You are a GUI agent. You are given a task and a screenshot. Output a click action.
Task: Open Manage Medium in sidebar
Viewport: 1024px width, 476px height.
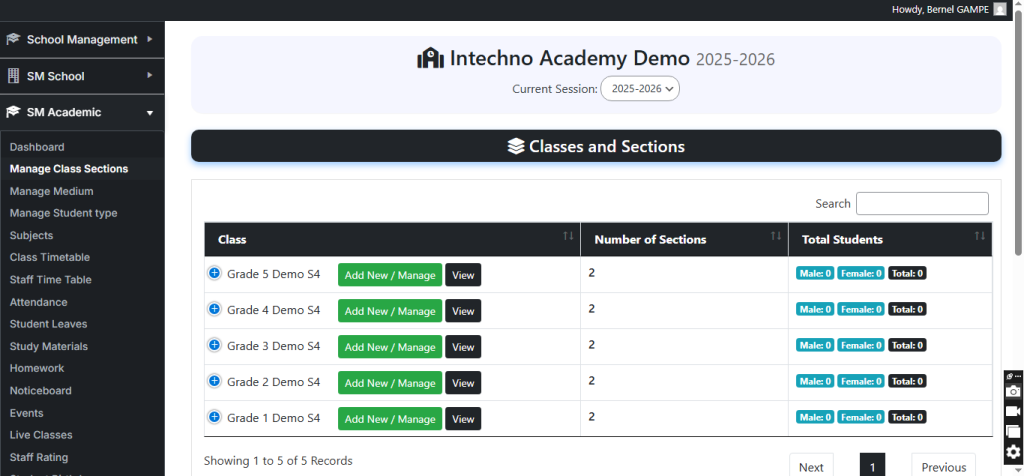tap(52, 191)
